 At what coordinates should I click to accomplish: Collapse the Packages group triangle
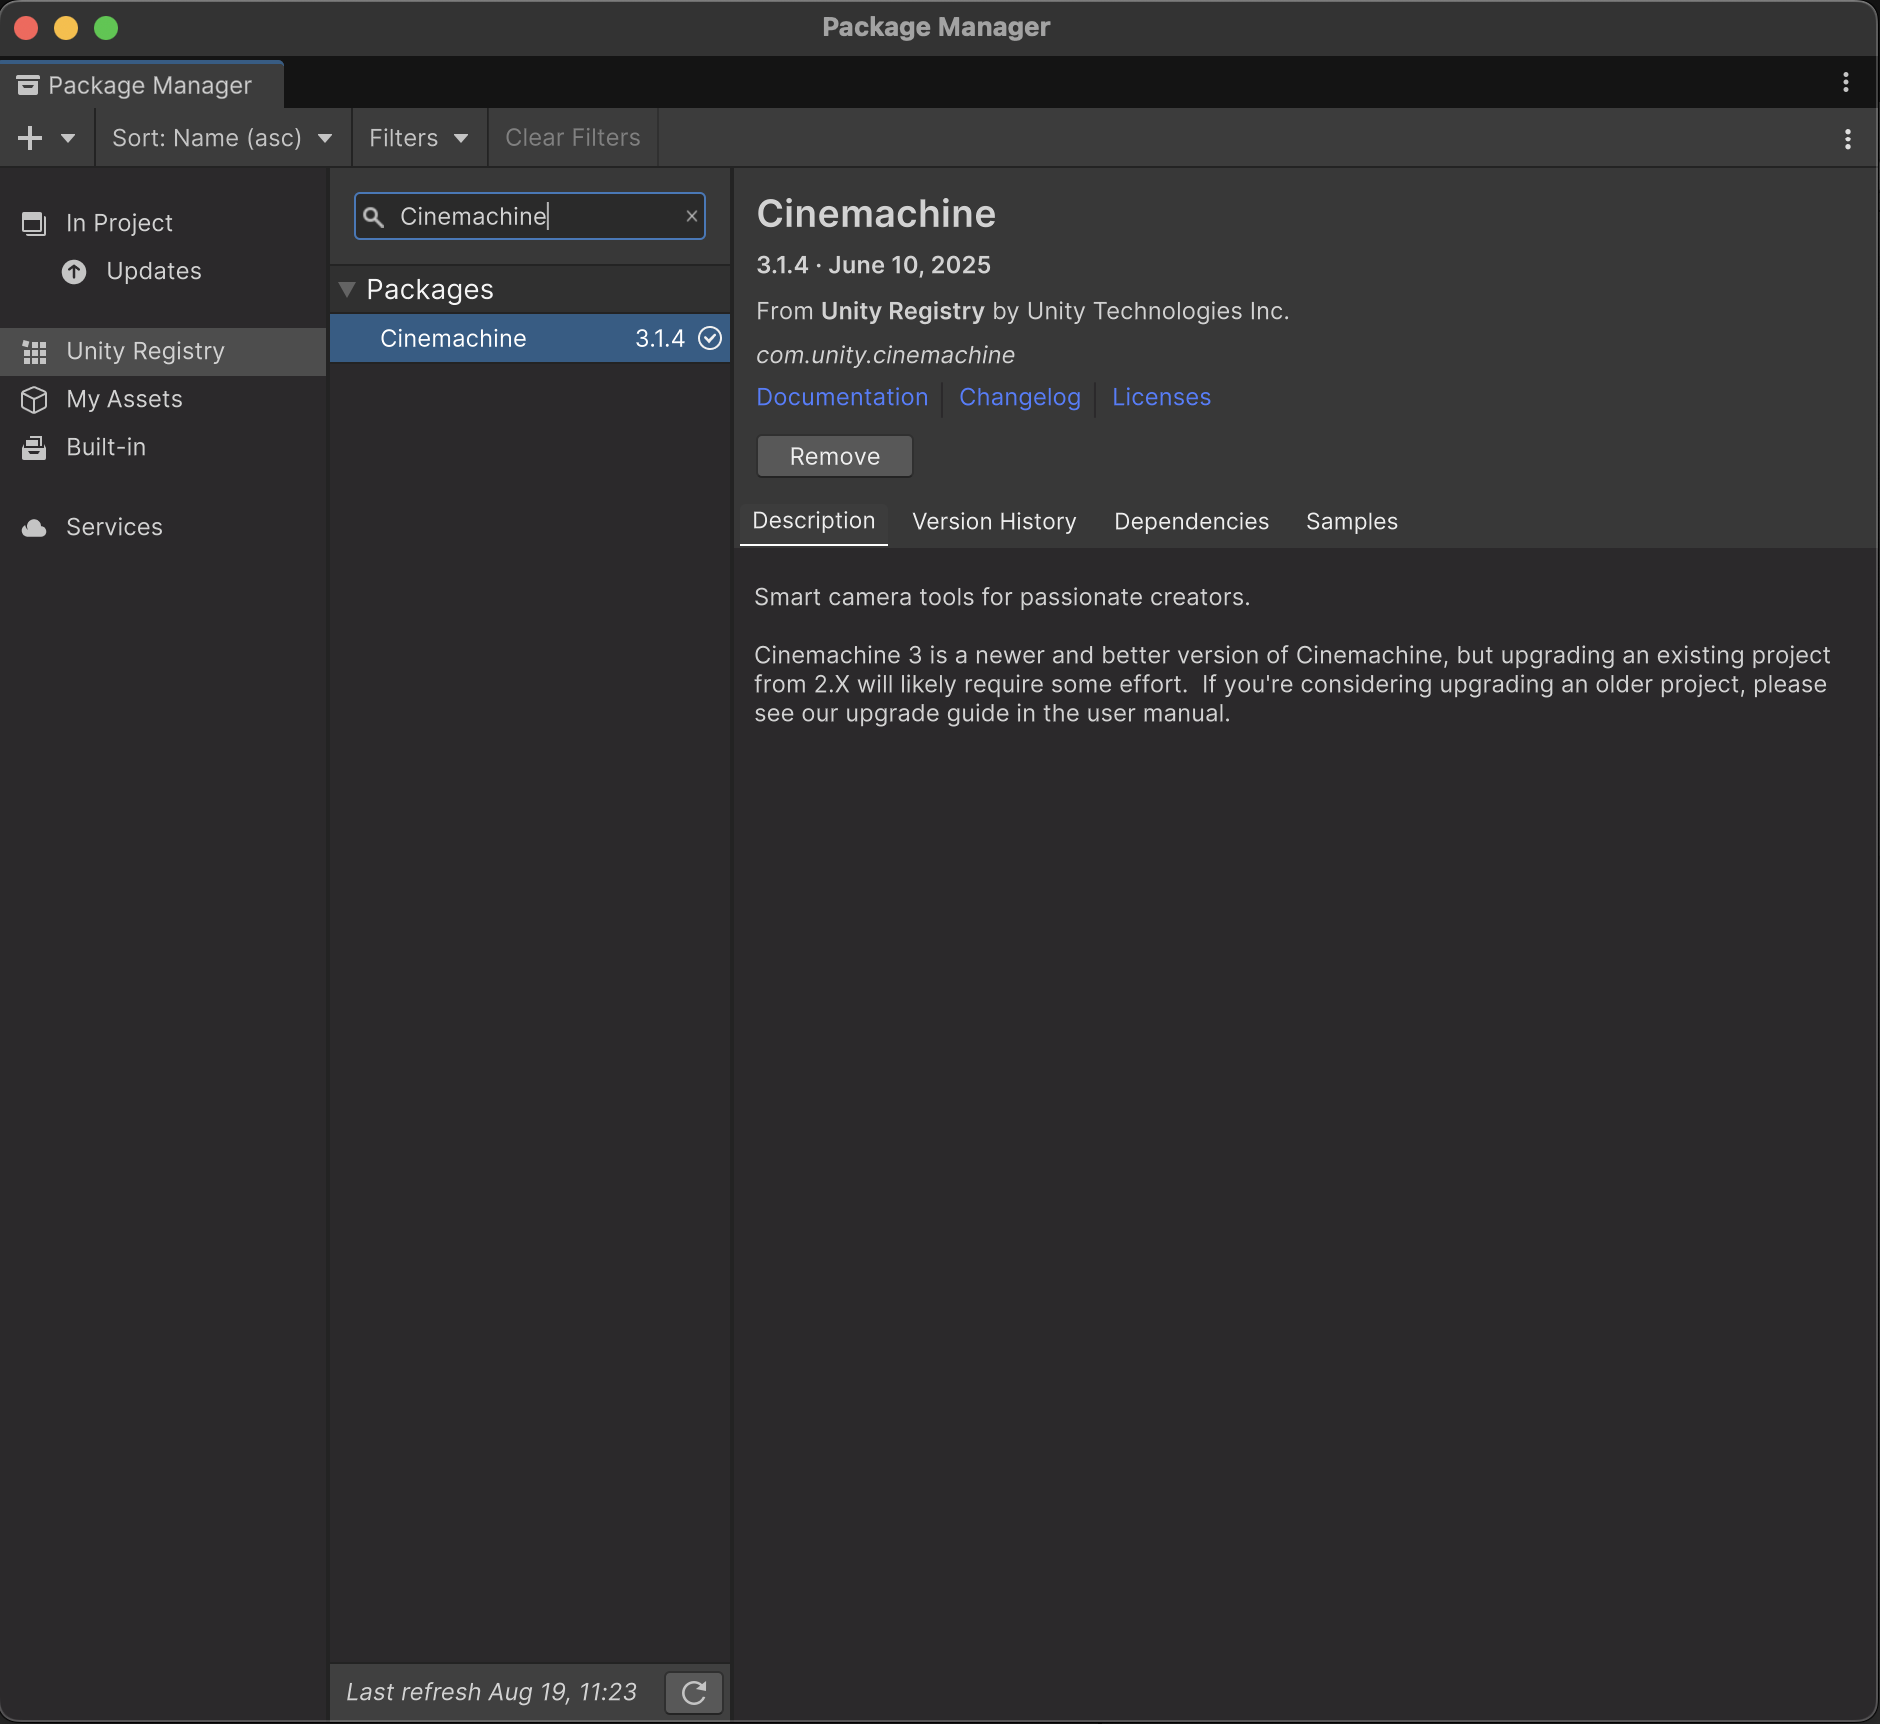coord(347,290)
